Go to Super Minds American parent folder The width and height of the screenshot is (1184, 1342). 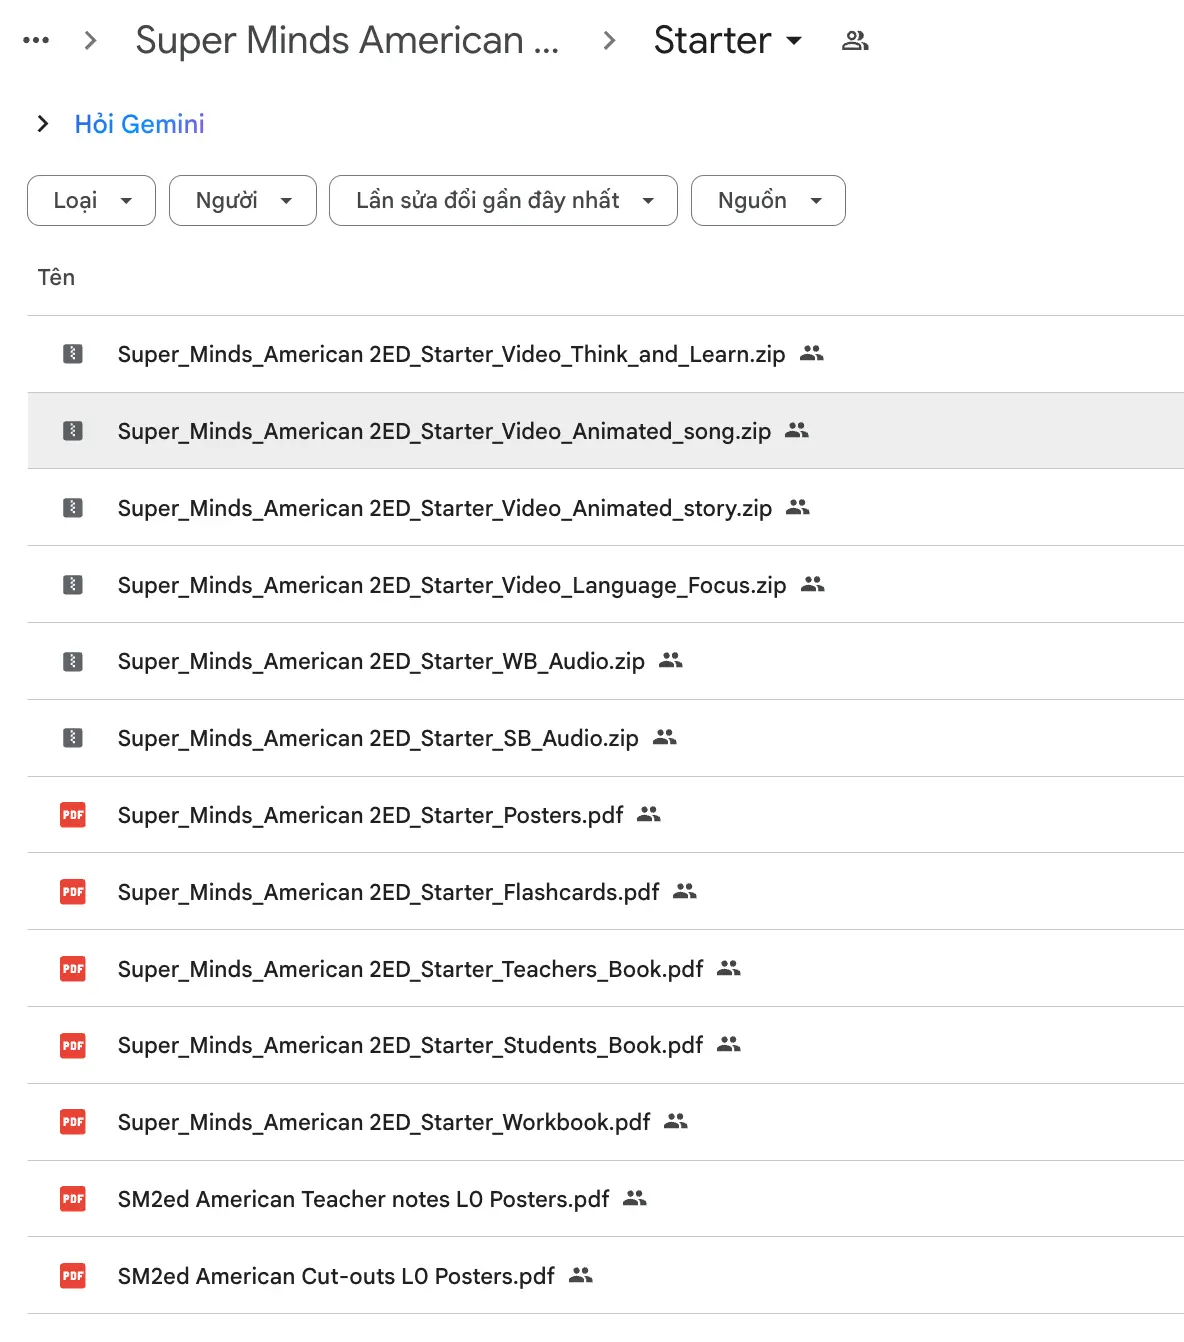tap(346, 41)
